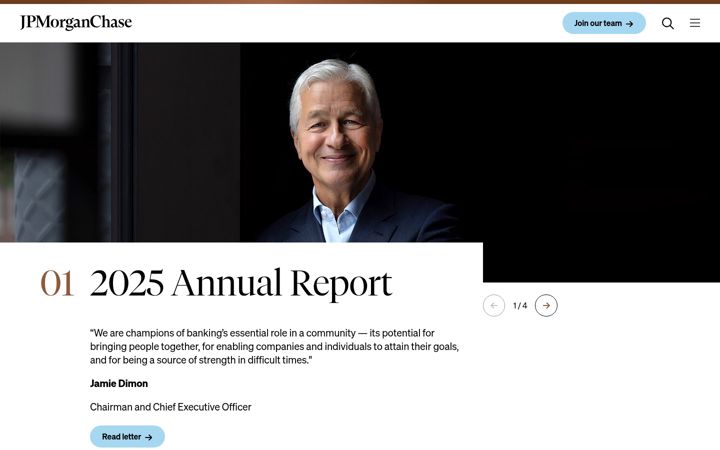Click the banking's essential role quote
Image resolution: width=720 pixels, height=450 pixels.
[274, 346]
